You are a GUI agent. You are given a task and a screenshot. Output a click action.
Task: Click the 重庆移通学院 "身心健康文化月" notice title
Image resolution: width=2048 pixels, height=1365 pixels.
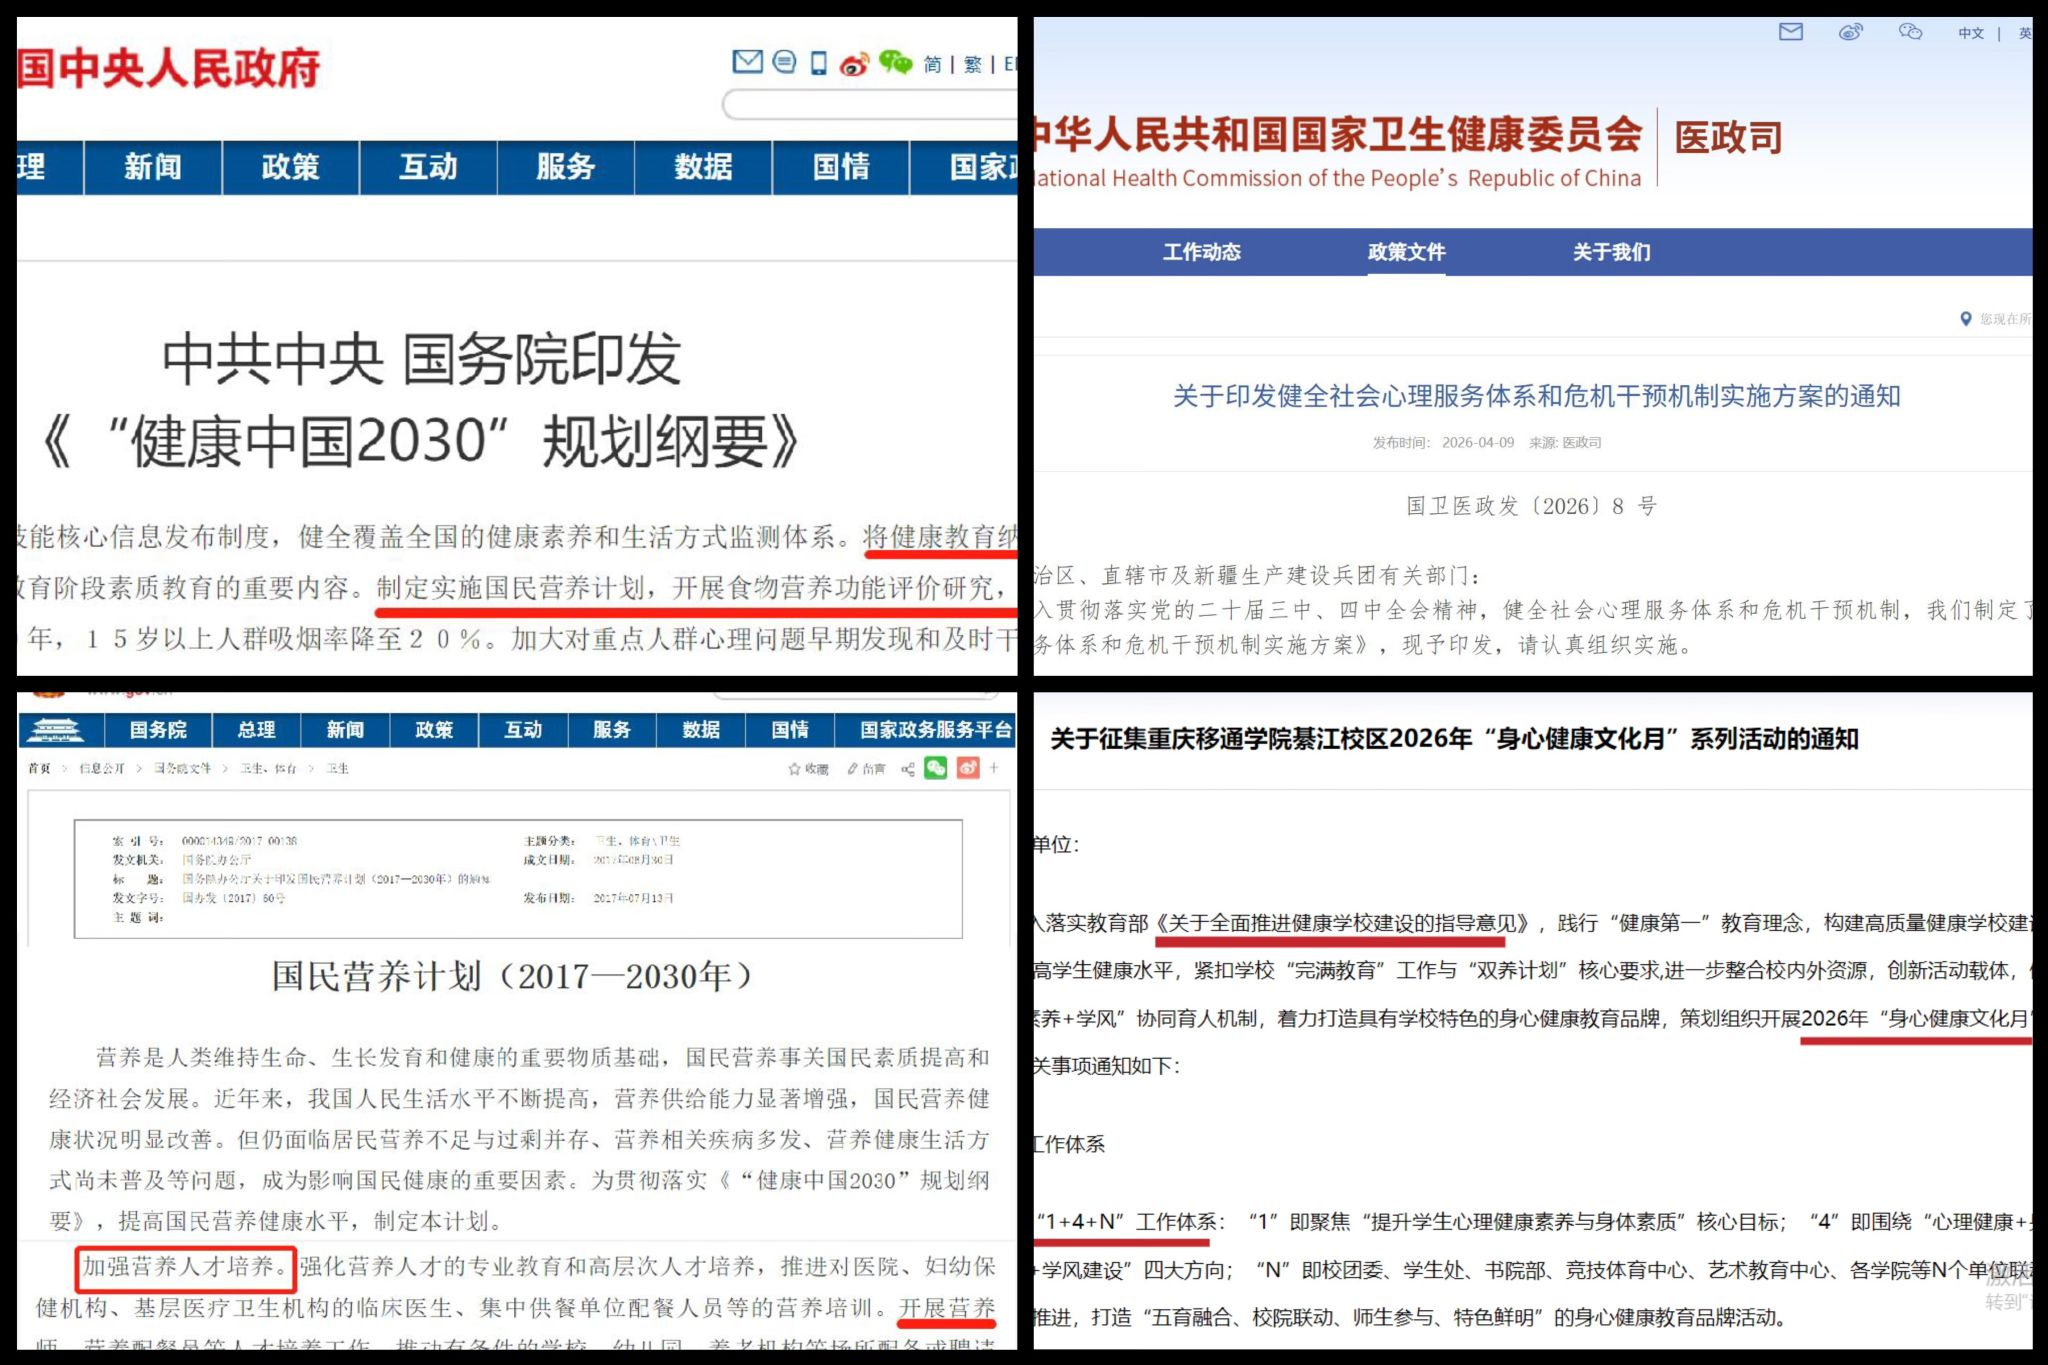click(x=1455, y=739)
